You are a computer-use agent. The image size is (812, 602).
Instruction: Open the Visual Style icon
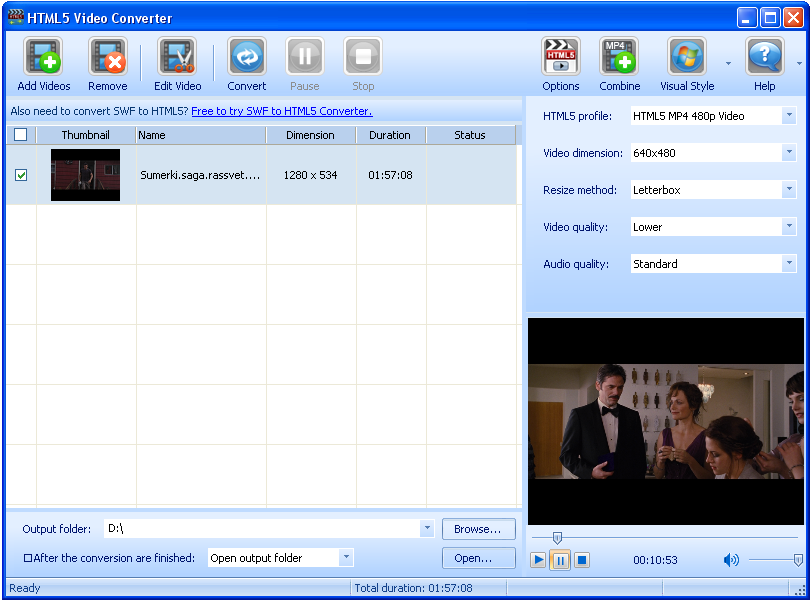click(687, 56)
